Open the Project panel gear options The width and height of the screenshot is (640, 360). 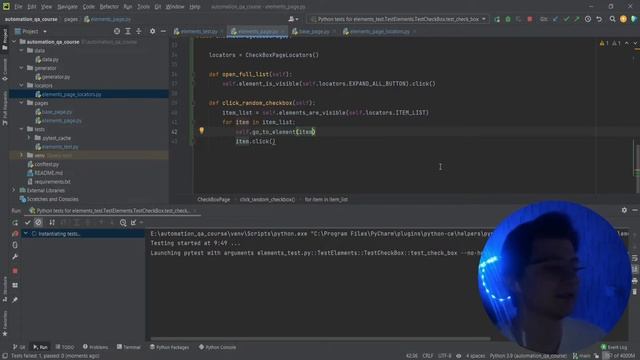coord(152,31)
